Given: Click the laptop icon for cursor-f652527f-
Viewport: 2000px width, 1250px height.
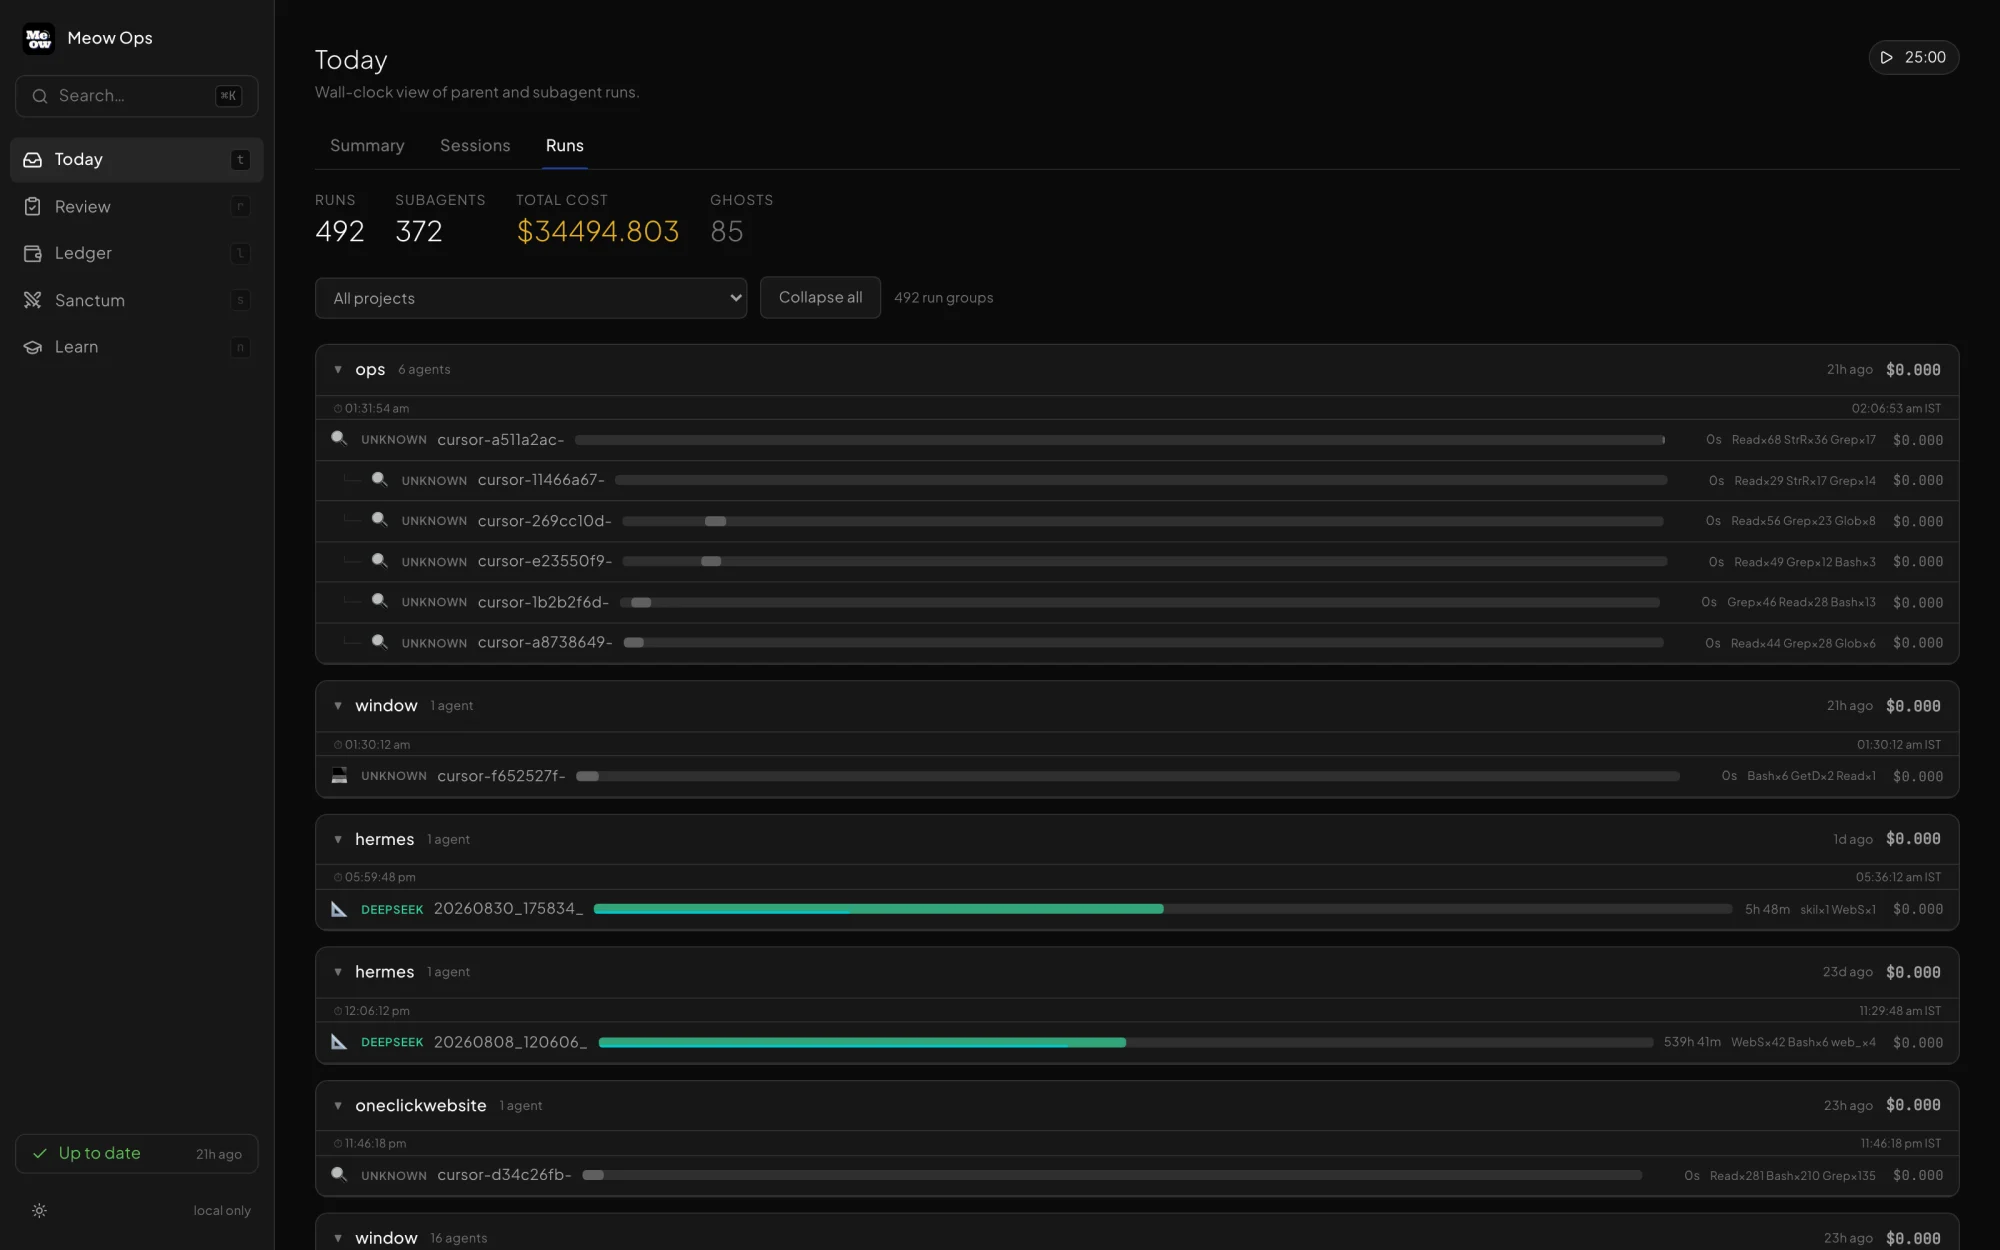Looking at the screenshot, I should pos(339,776).
